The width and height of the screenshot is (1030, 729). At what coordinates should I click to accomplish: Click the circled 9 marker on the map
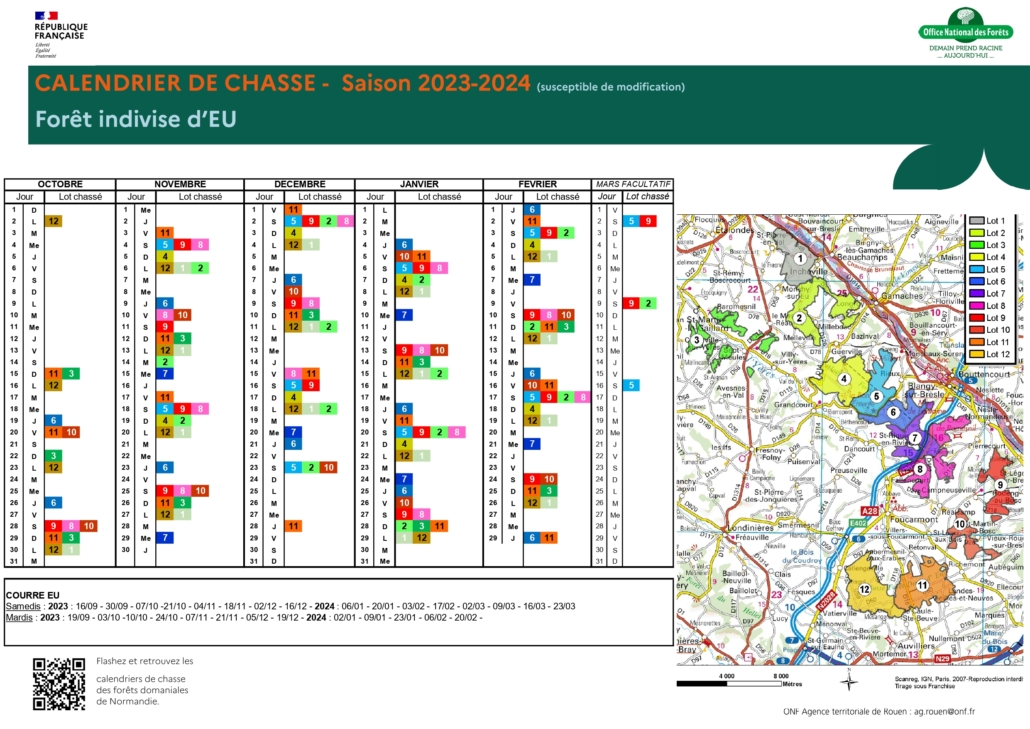[x=1000, y=485]
